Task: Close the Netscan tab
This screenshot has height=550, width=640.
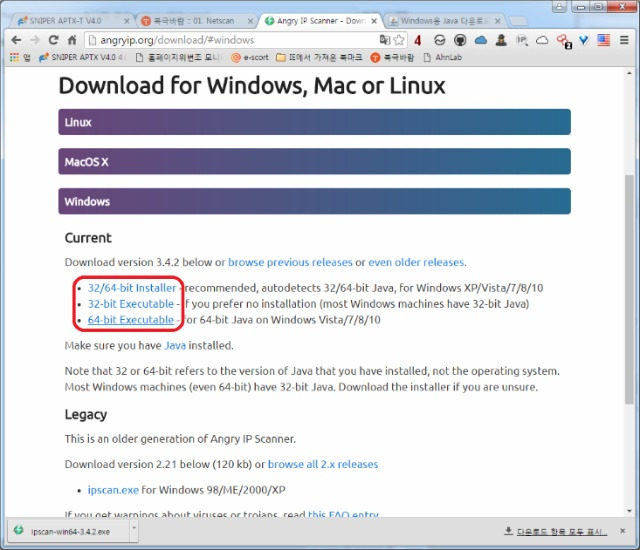Action: point(250,21)
